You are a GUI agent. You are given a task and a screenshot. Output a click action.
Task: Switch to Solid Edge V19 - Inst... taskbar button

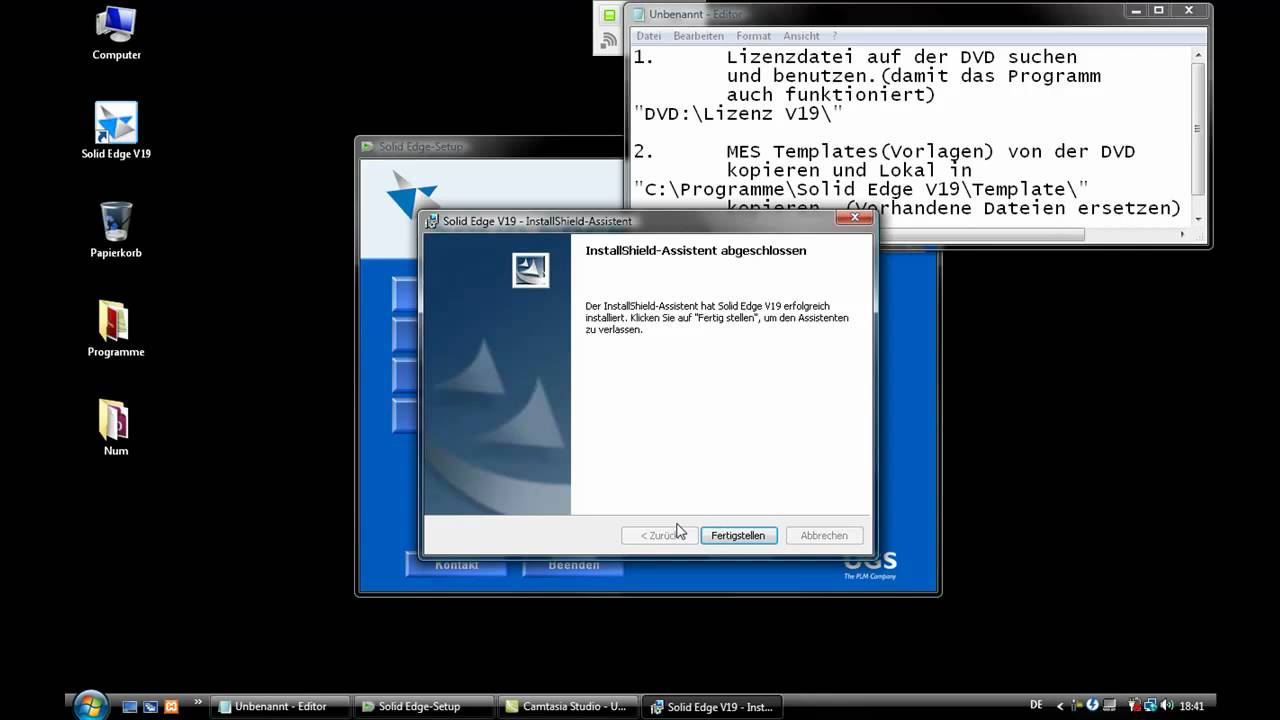[x=713, y=706]
